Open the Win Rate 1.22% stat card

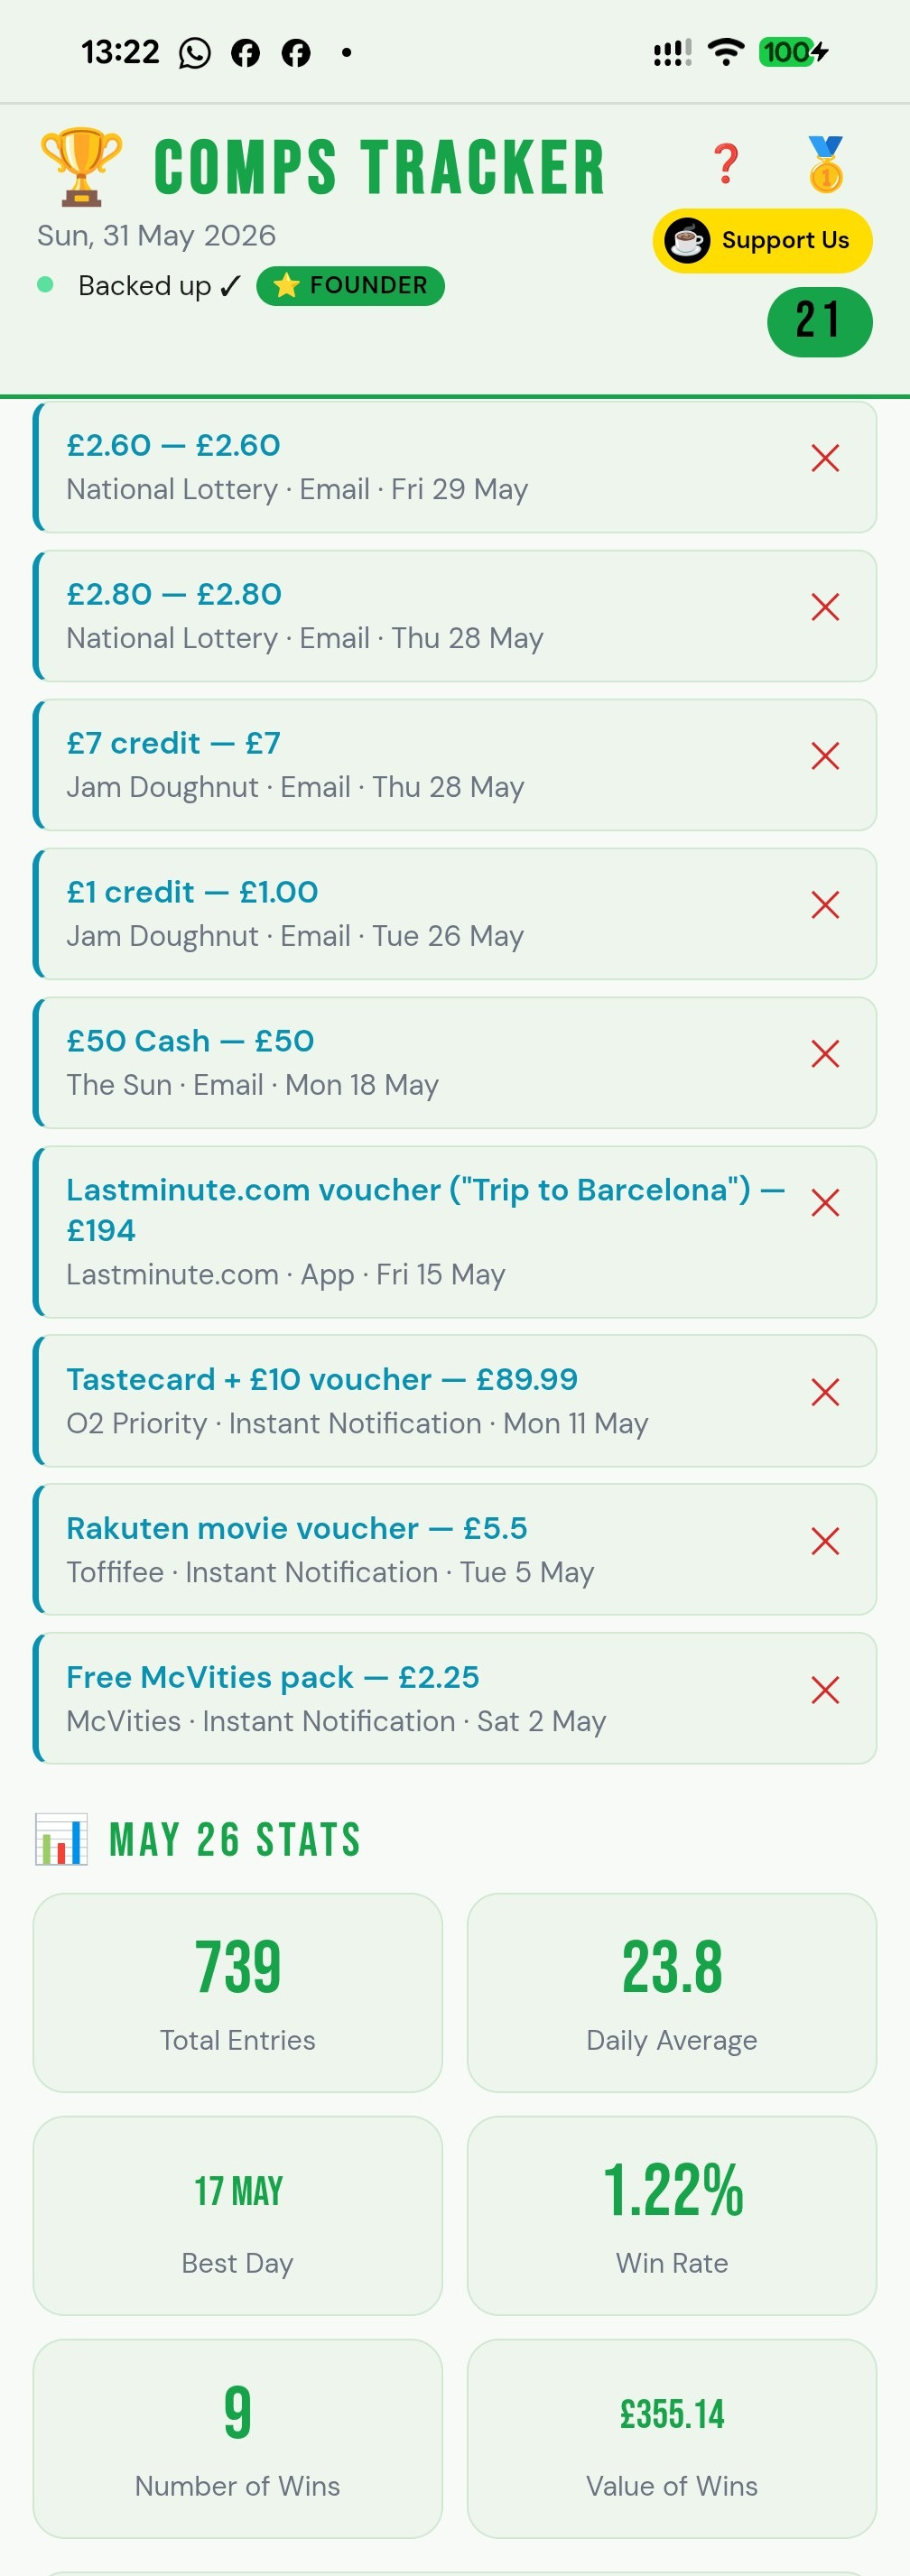point(672,2215)
